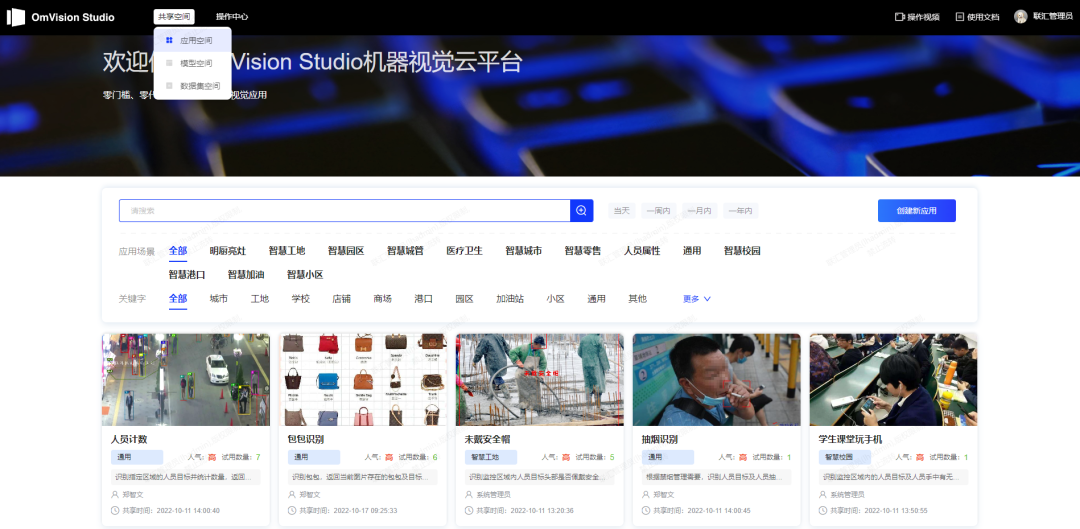1080x529 pixels.
Task: Filter keywords by 学校
Action: (300, 299)
